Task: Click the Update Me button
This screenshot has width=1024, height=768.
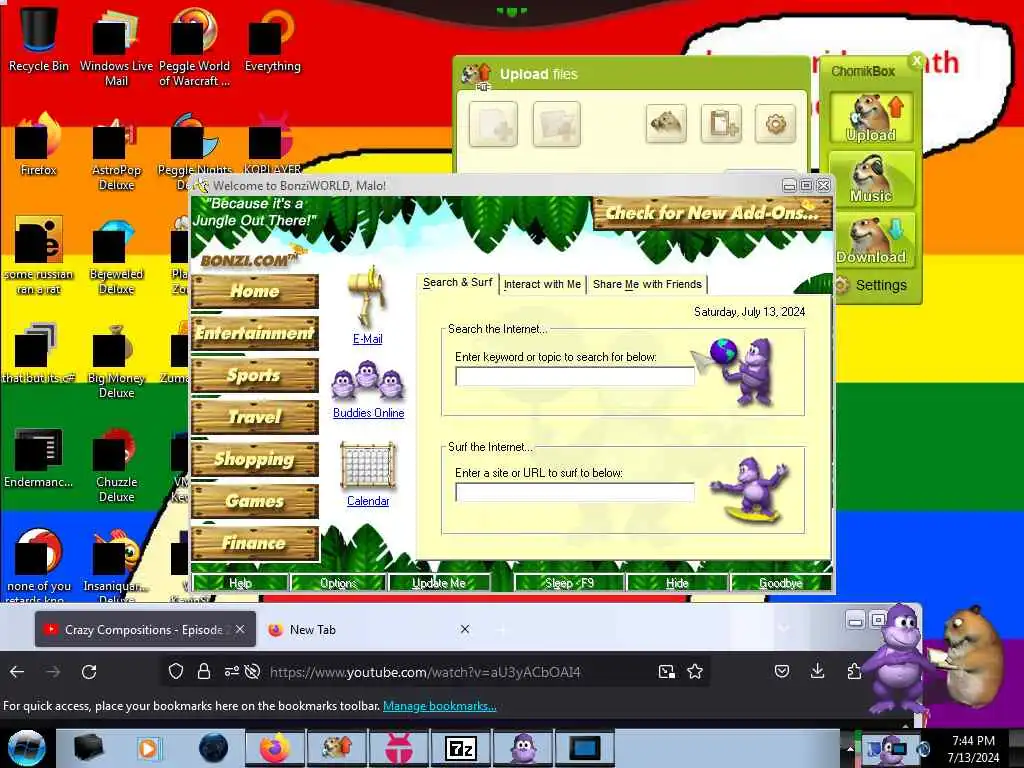Action: [439, 583]
